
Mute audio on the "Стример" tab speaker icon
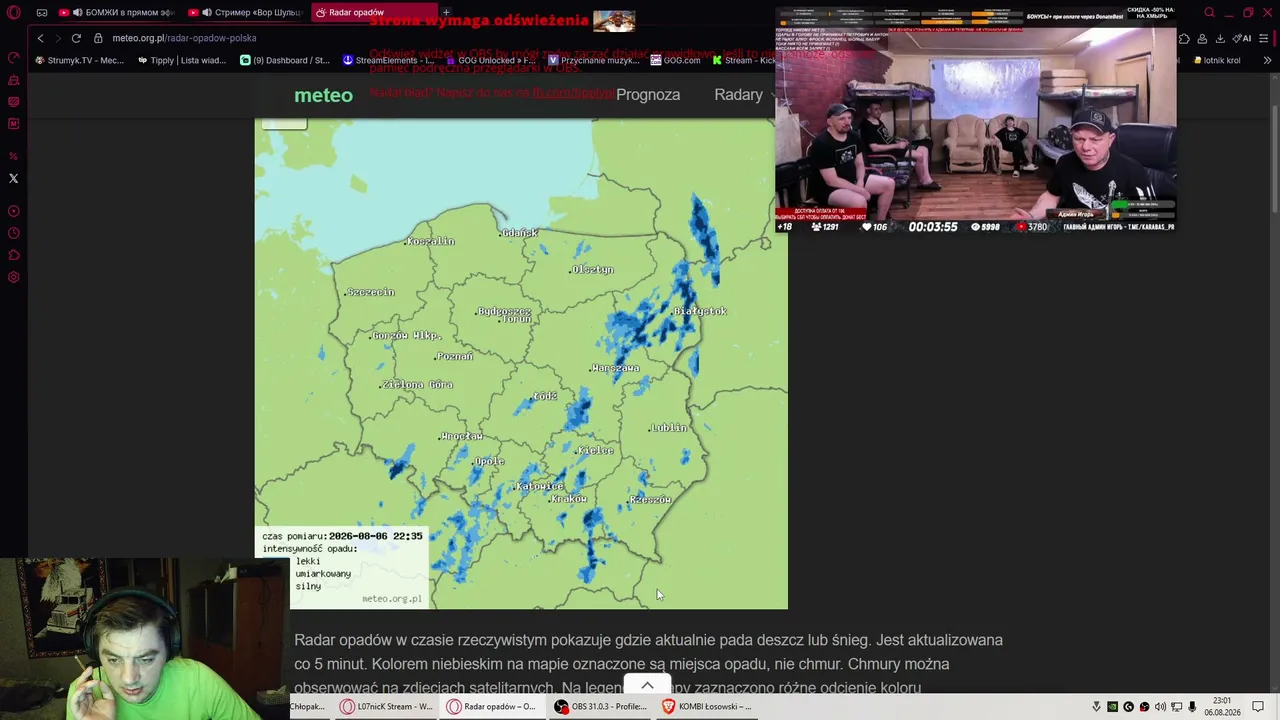coord(207,13)
